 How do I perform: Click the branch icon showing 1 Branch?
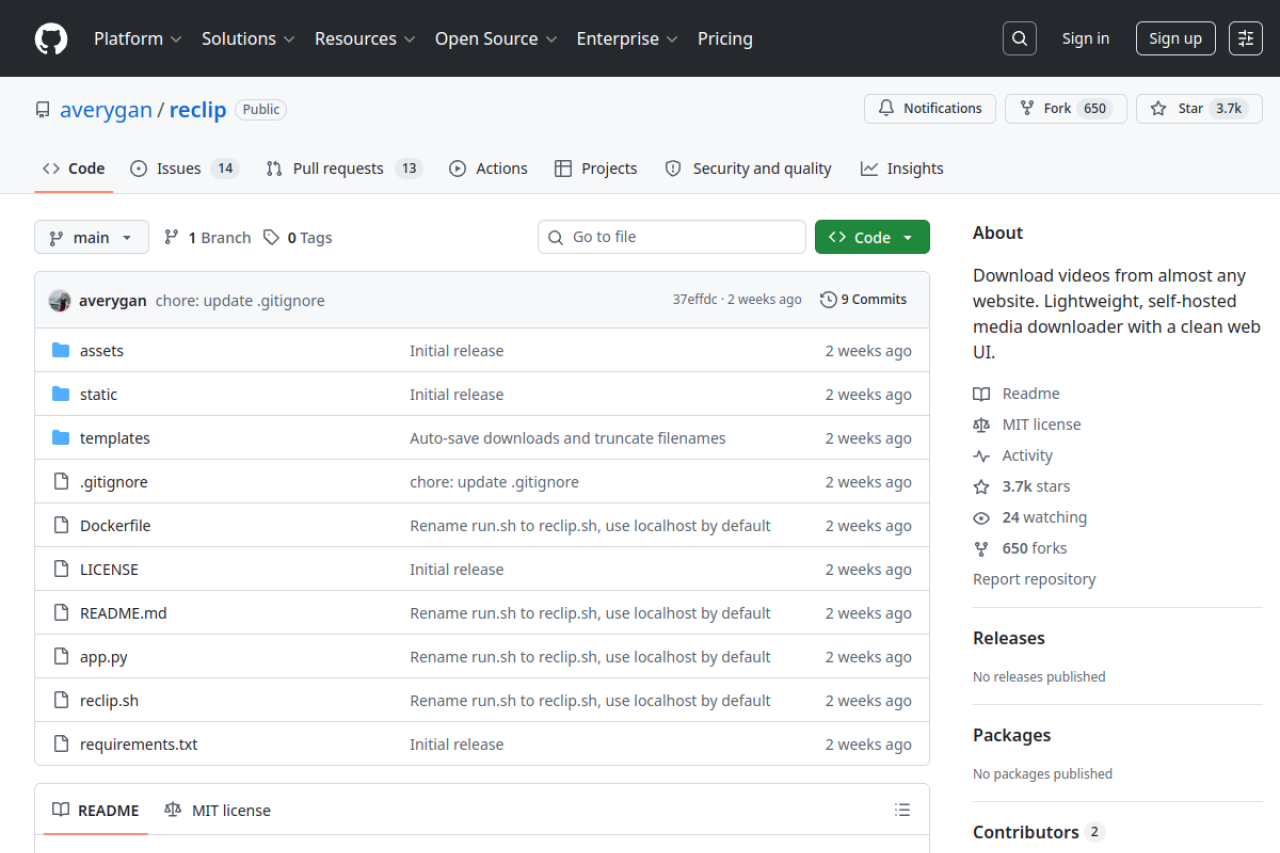(x=174, y=237)
